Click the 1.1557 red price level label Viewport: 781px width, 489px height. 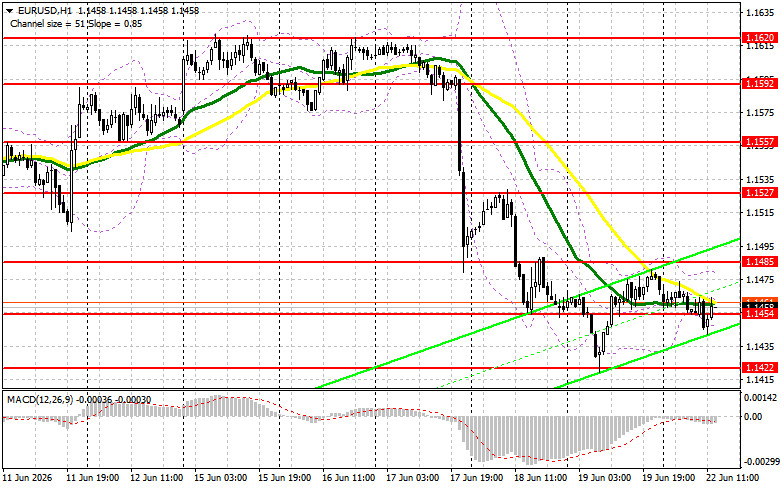[760, 142]
